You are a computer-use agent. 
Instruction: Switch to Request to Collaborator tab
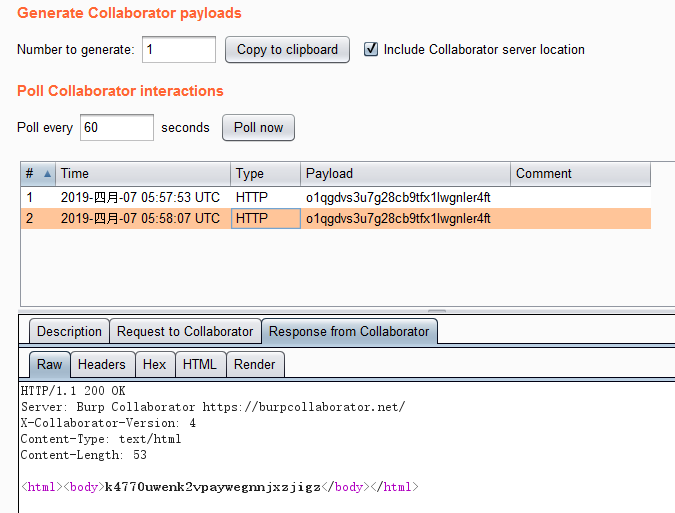click(x=185, y=332)
